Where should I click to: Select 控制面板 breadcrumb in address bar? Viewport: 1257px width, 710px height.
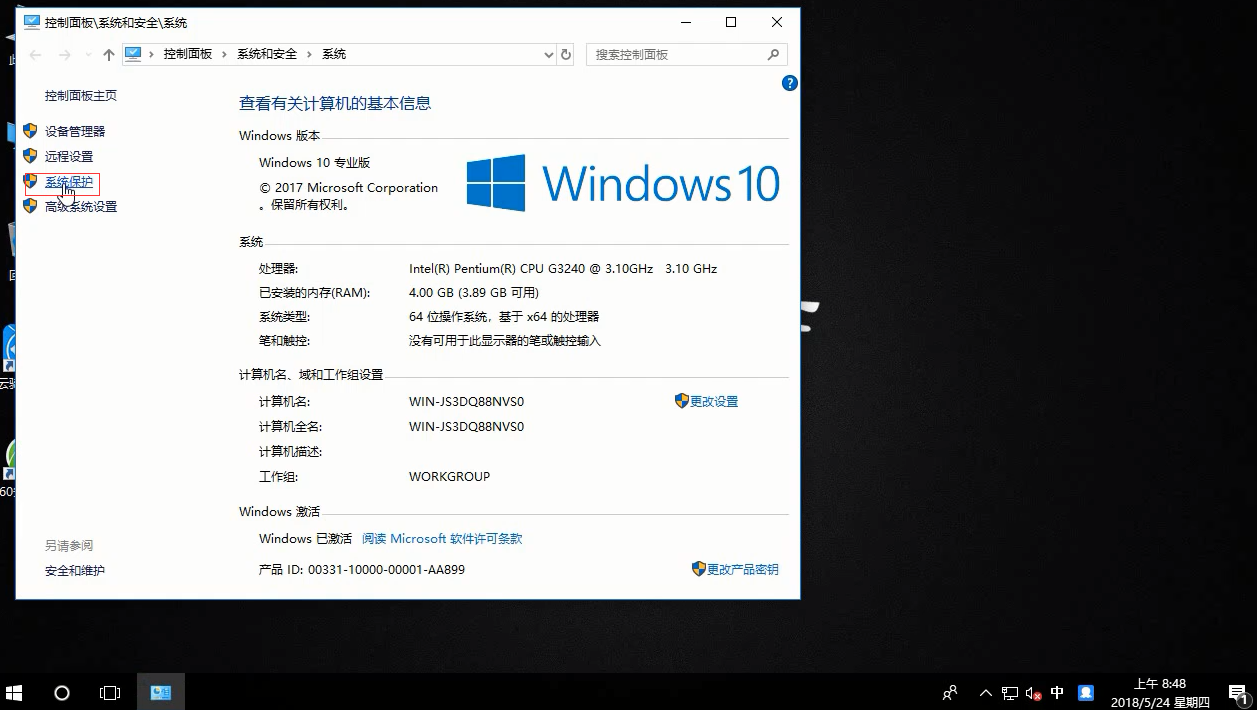(x=188, y=54)
